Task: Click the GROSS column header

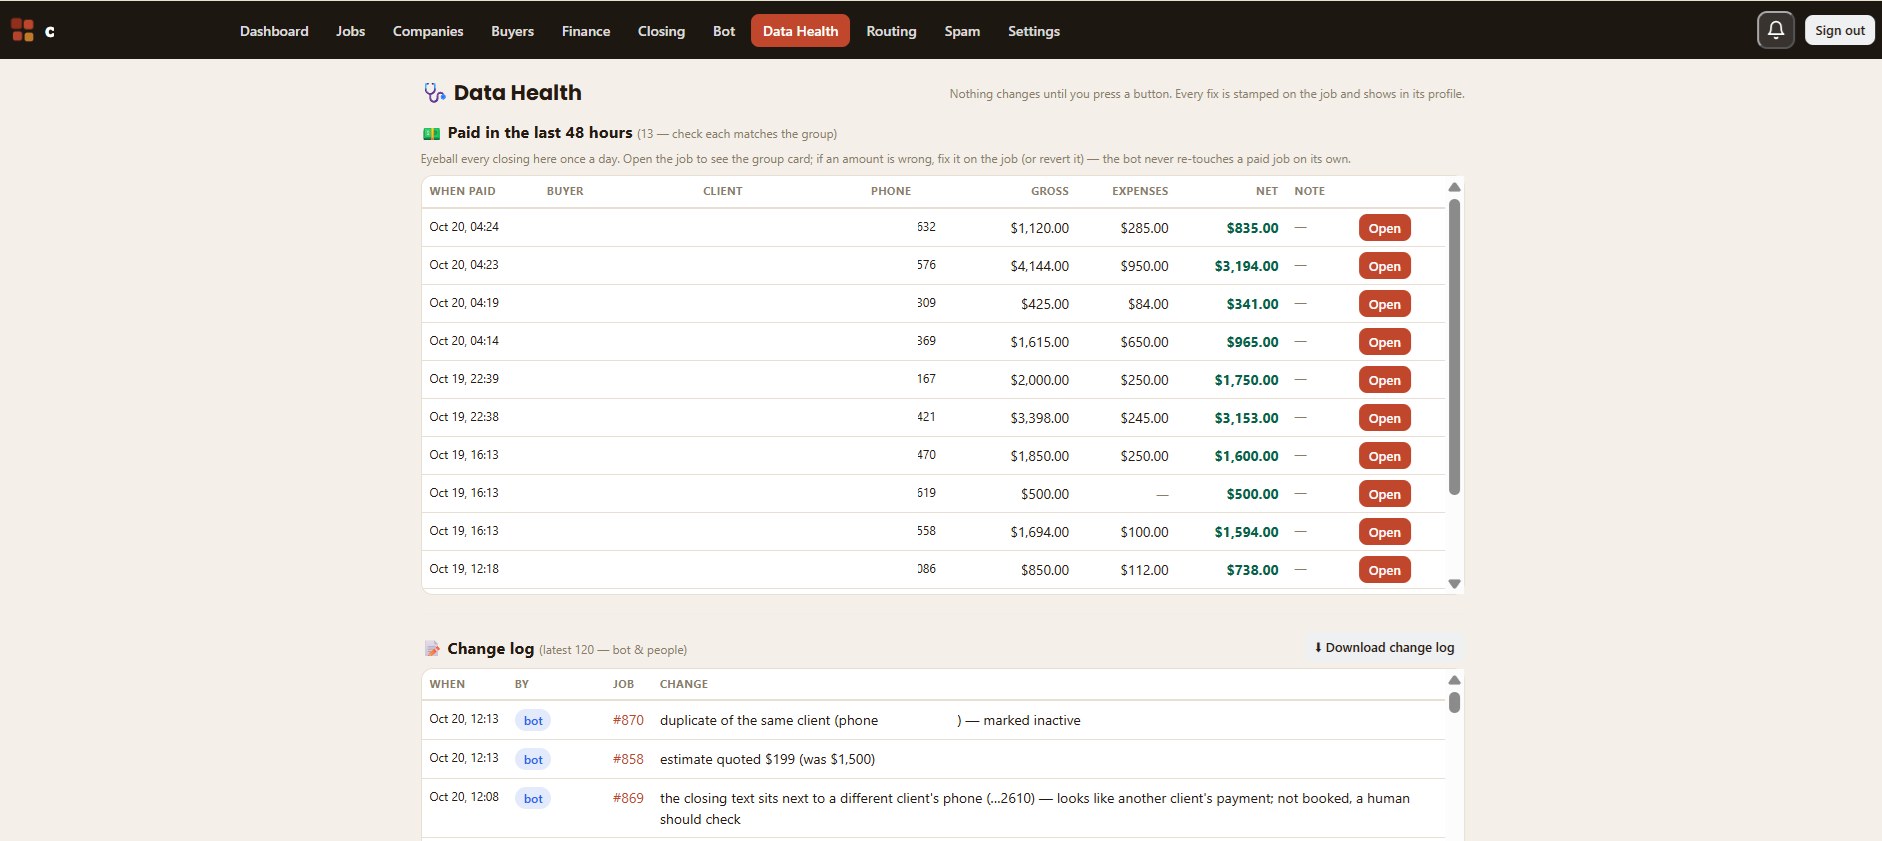Action: (x=1050, y=191)
